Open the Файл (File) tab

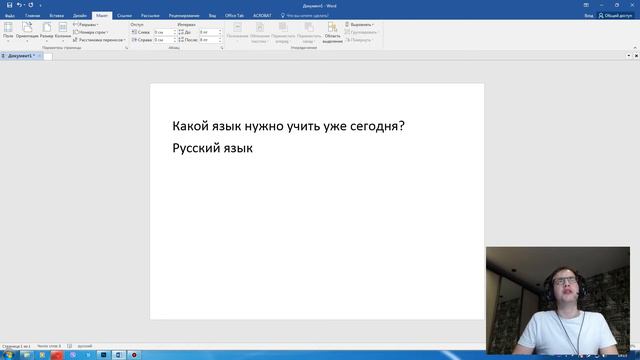coord(10,16)
